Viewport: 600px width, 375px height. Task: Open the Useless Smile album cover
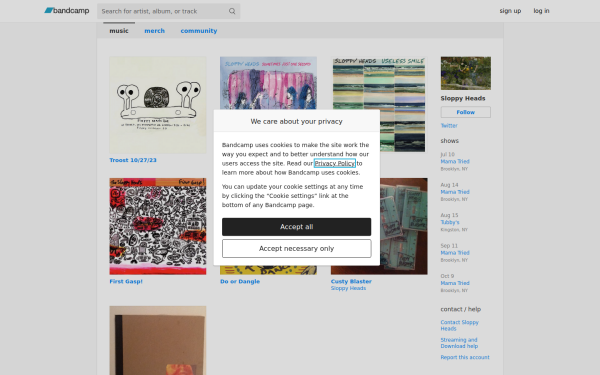(x=379, y=104)
